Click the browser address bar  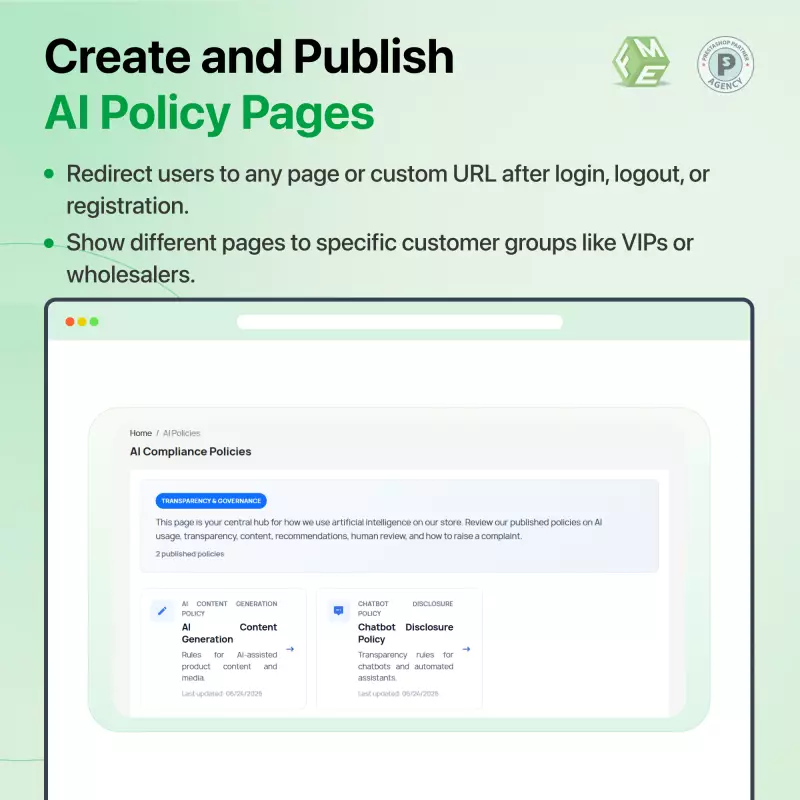point(399,322)
